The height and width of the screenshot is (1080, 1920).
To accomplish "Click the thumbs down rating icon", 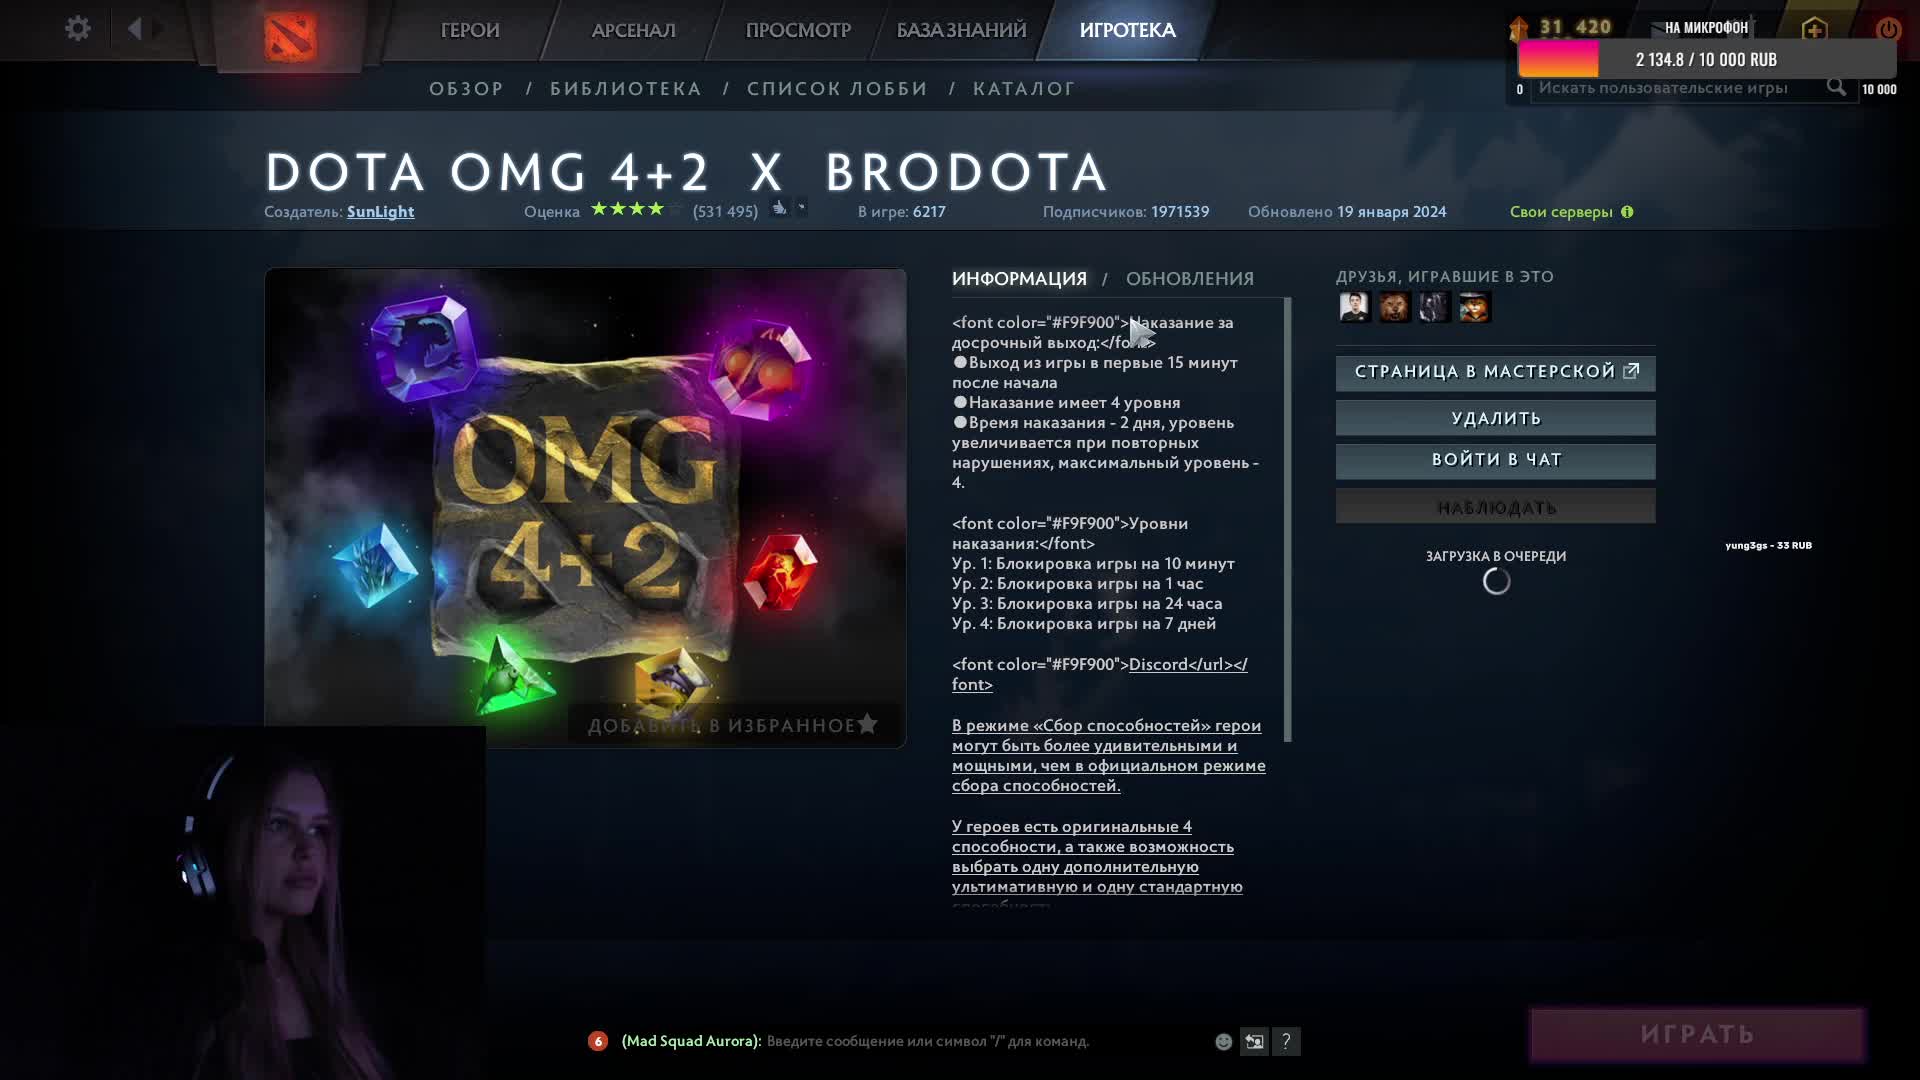I will [x=801, y=208].
